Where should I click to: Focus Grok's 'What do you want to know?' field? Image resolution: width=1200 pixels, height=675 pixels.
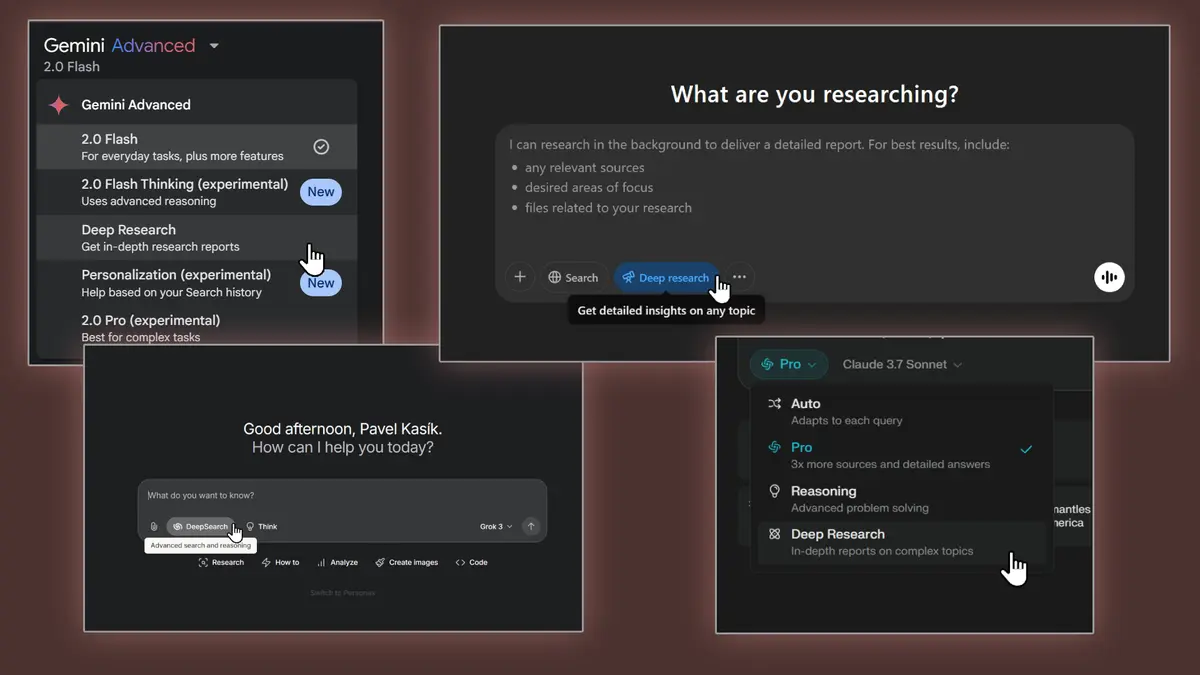342,496
